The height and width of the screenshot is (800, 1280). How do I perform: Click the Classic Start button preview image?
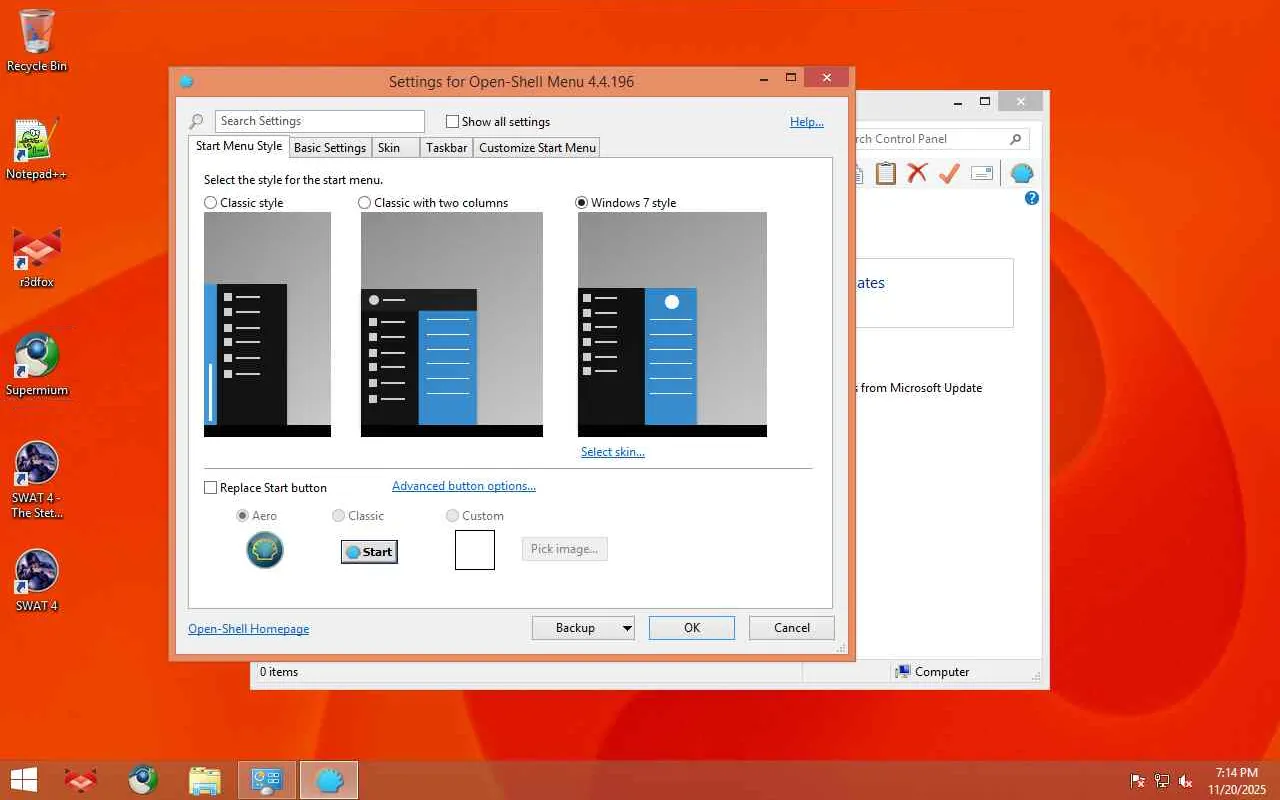[x=369, y=552]
